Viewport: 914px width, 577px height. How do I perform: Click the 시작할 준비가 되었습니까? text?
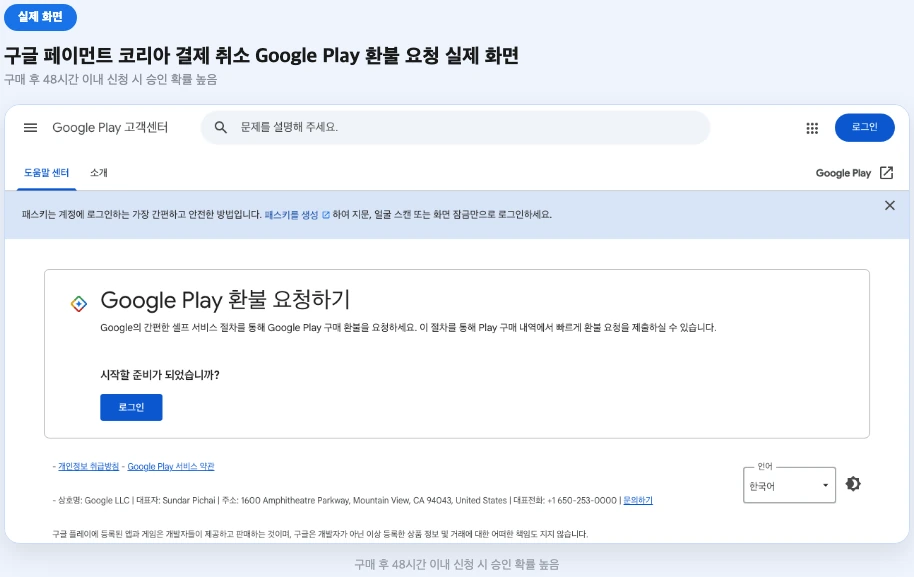point(160,375)
